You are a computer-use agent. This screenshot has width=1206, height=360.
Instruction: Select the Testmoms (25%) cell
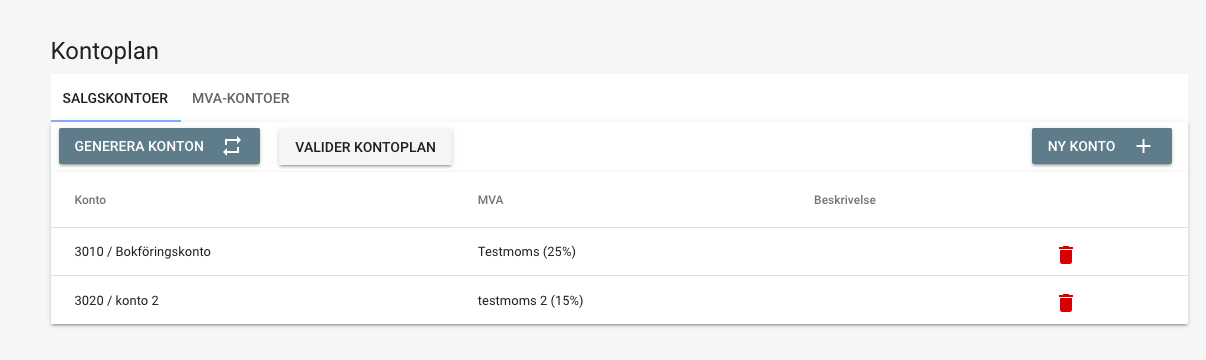click(x=527, y=252)
